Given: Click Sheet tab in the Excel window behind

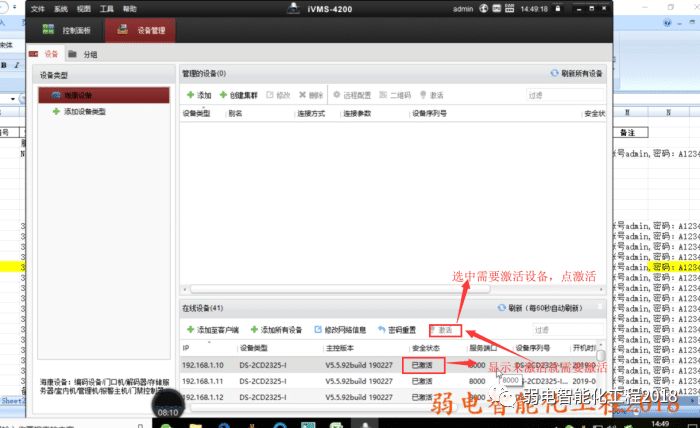Looking at the screenshot, I should pyautogui.click(x=11, y=400).
